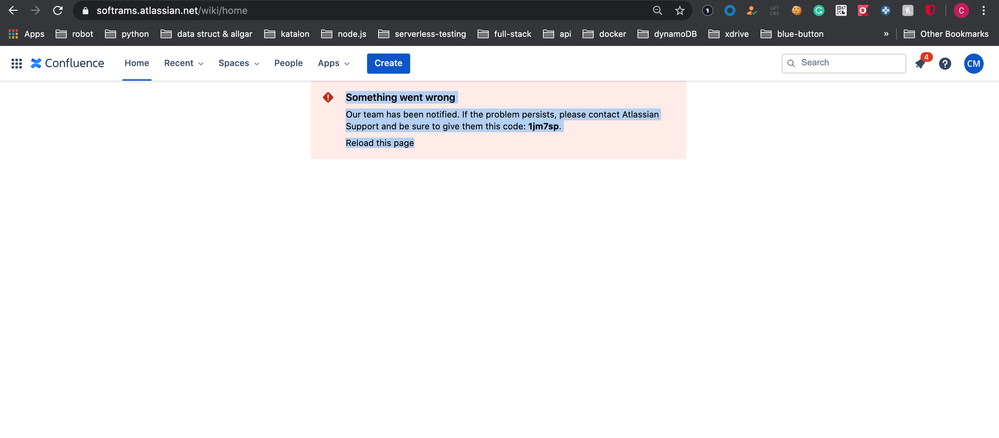Open the node.js bookmark folder
Screen dimensions: 999x438
[x=344, y=34]
